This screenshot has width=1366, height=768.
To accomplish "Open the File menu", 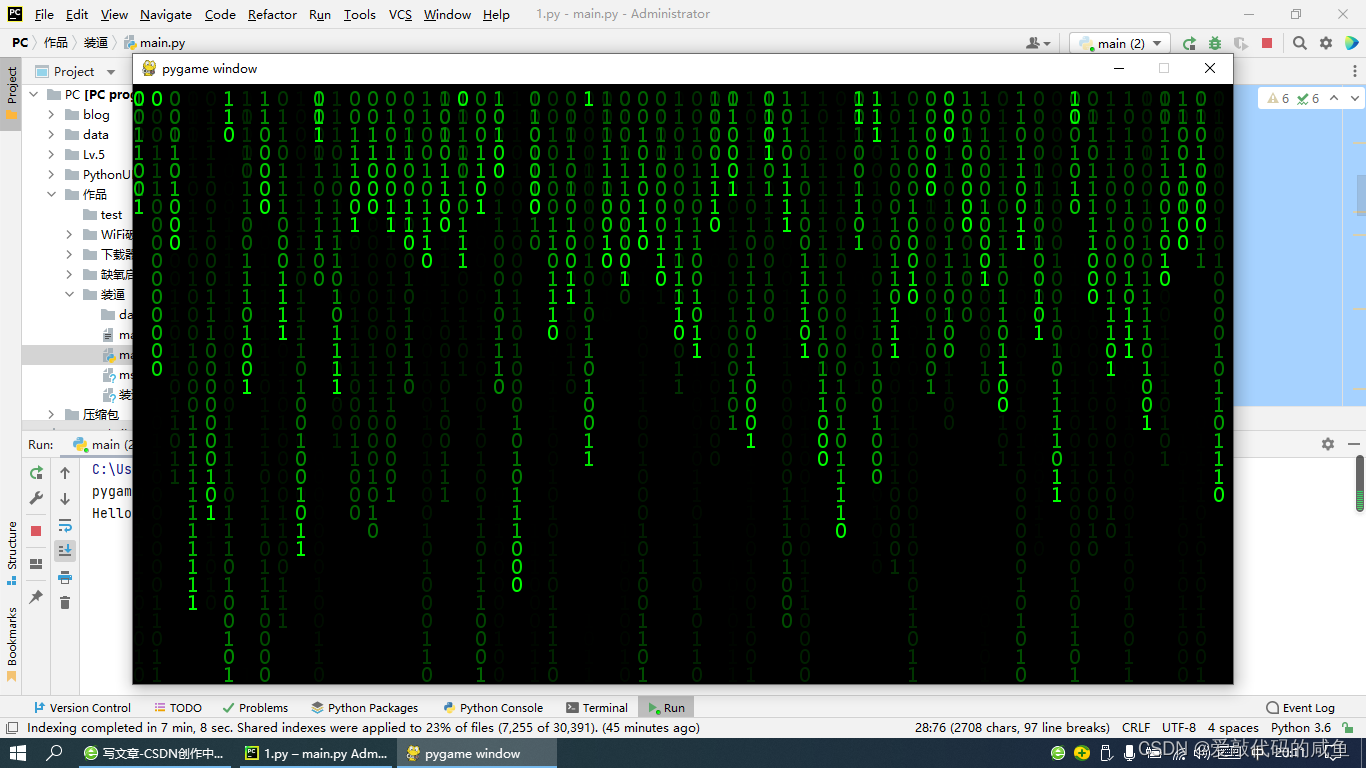I will (44, 14).
